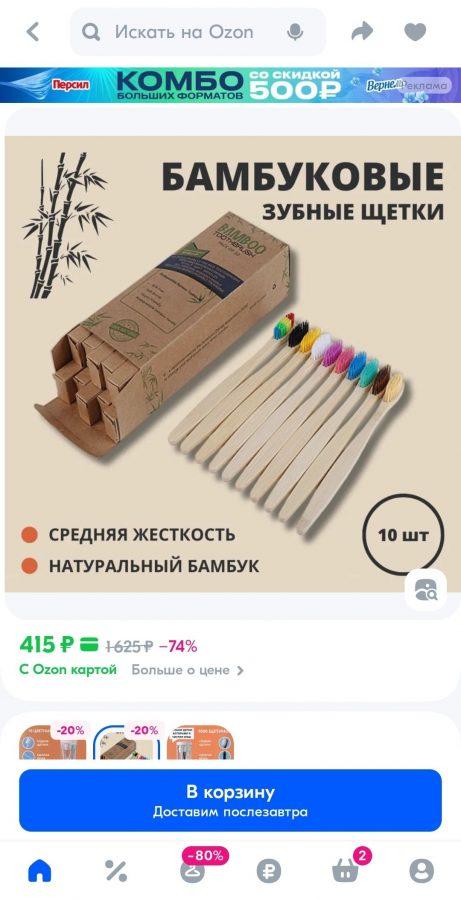The height and width of the screenshot is (900, 461).
Task: Open the bamboo toothbrushes product image
Action: (230, 364)
